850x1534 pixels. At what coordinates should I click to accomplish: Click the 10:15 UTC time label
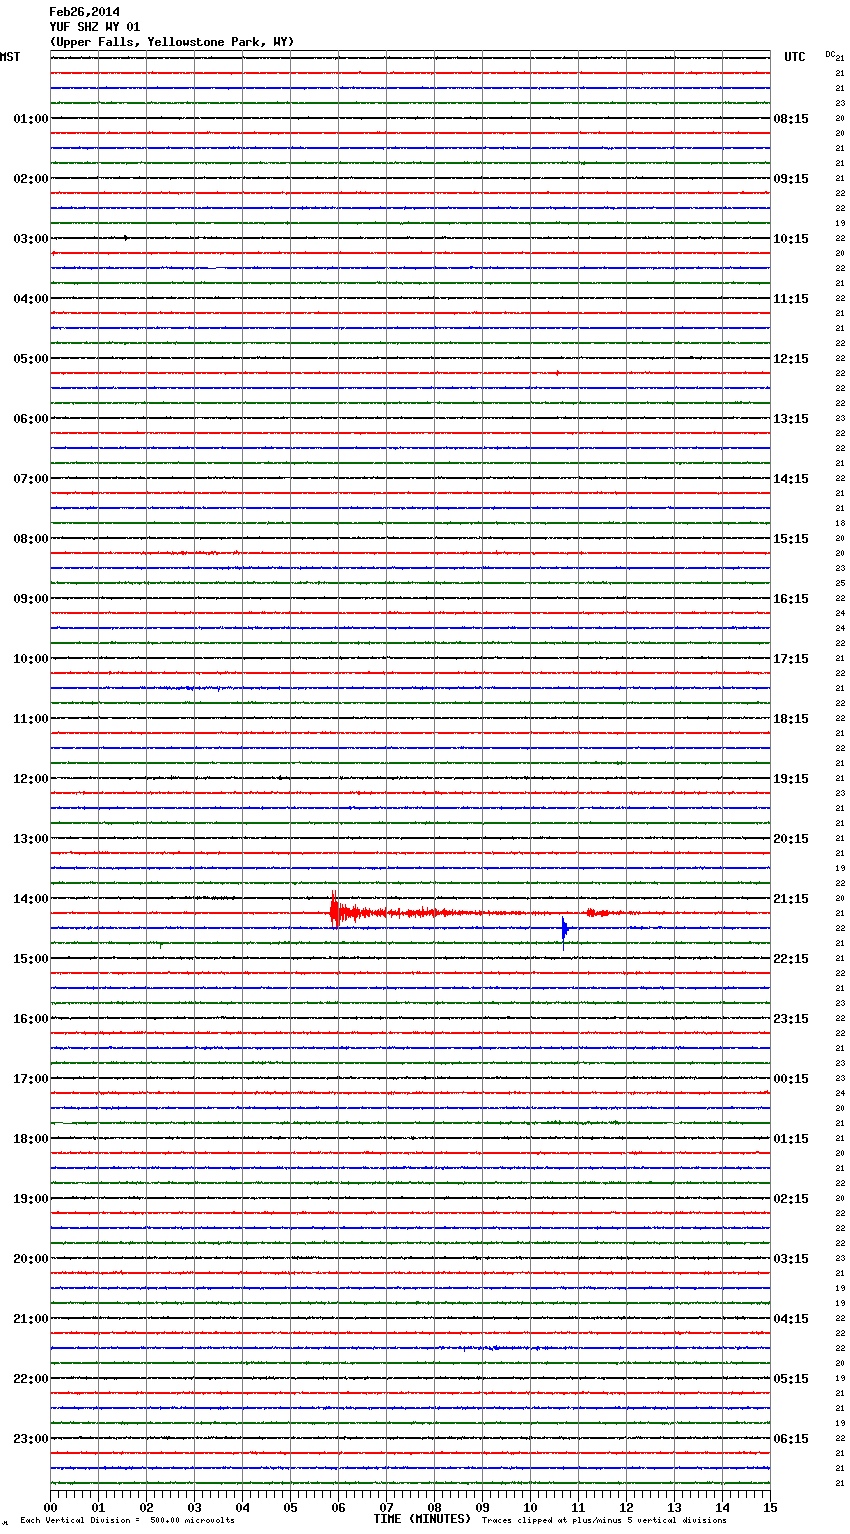click(791, 239)
